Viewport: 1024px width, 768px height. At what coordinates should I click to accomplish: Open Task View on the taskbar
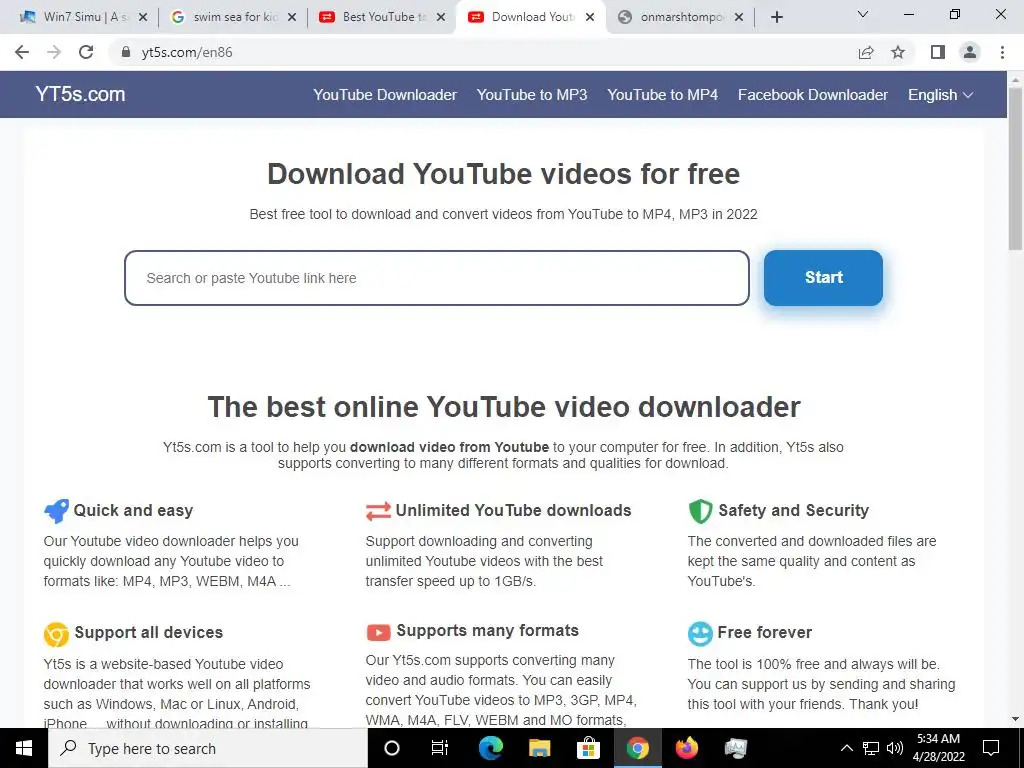coord(440,748)
